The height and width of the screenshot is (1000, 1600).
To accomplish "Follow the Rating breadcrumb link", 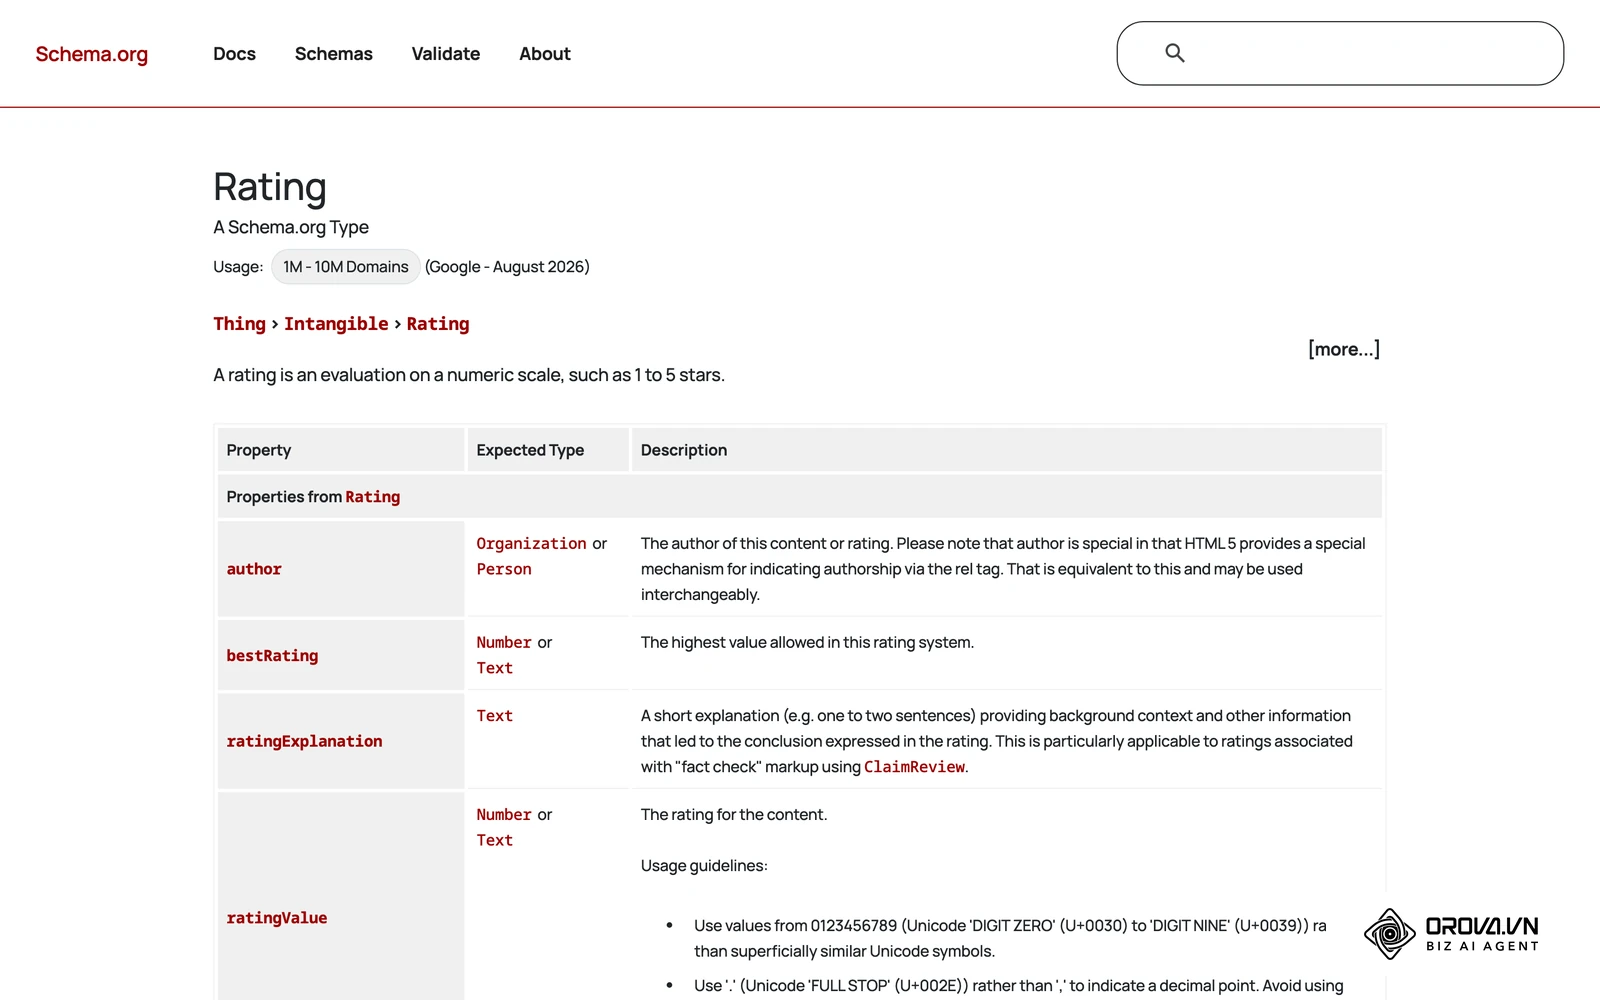I will (x=438, y=324).
